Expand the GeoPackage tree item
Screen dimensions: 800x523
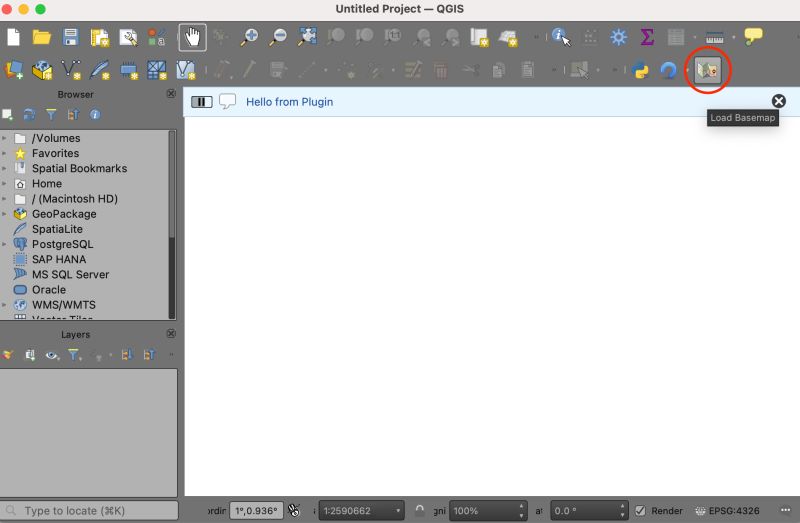click(5, 214)
